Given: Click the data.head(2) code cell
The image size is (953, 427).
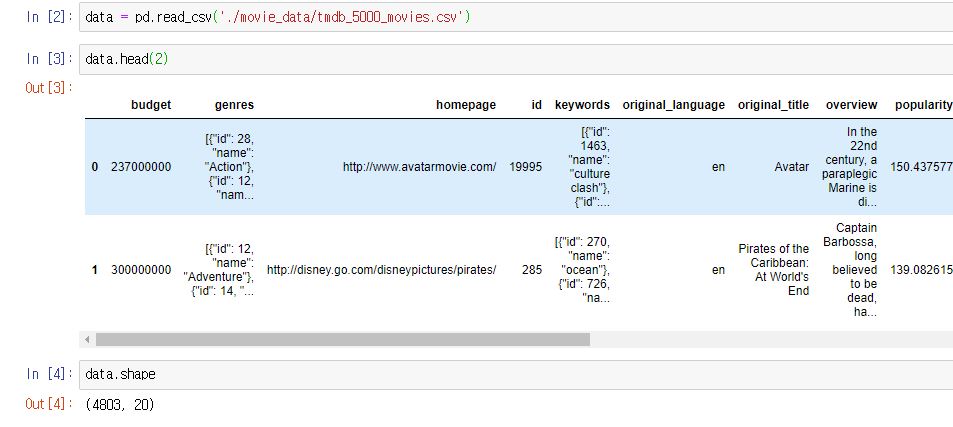Looking at the screenshot, I should (516, 59).
